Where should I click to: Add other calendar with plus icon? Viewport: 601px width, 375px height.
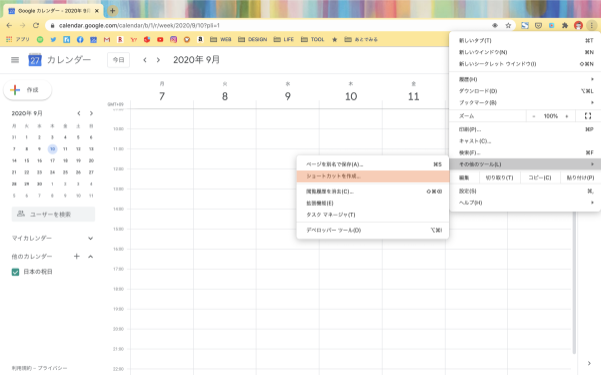(77, 256)
